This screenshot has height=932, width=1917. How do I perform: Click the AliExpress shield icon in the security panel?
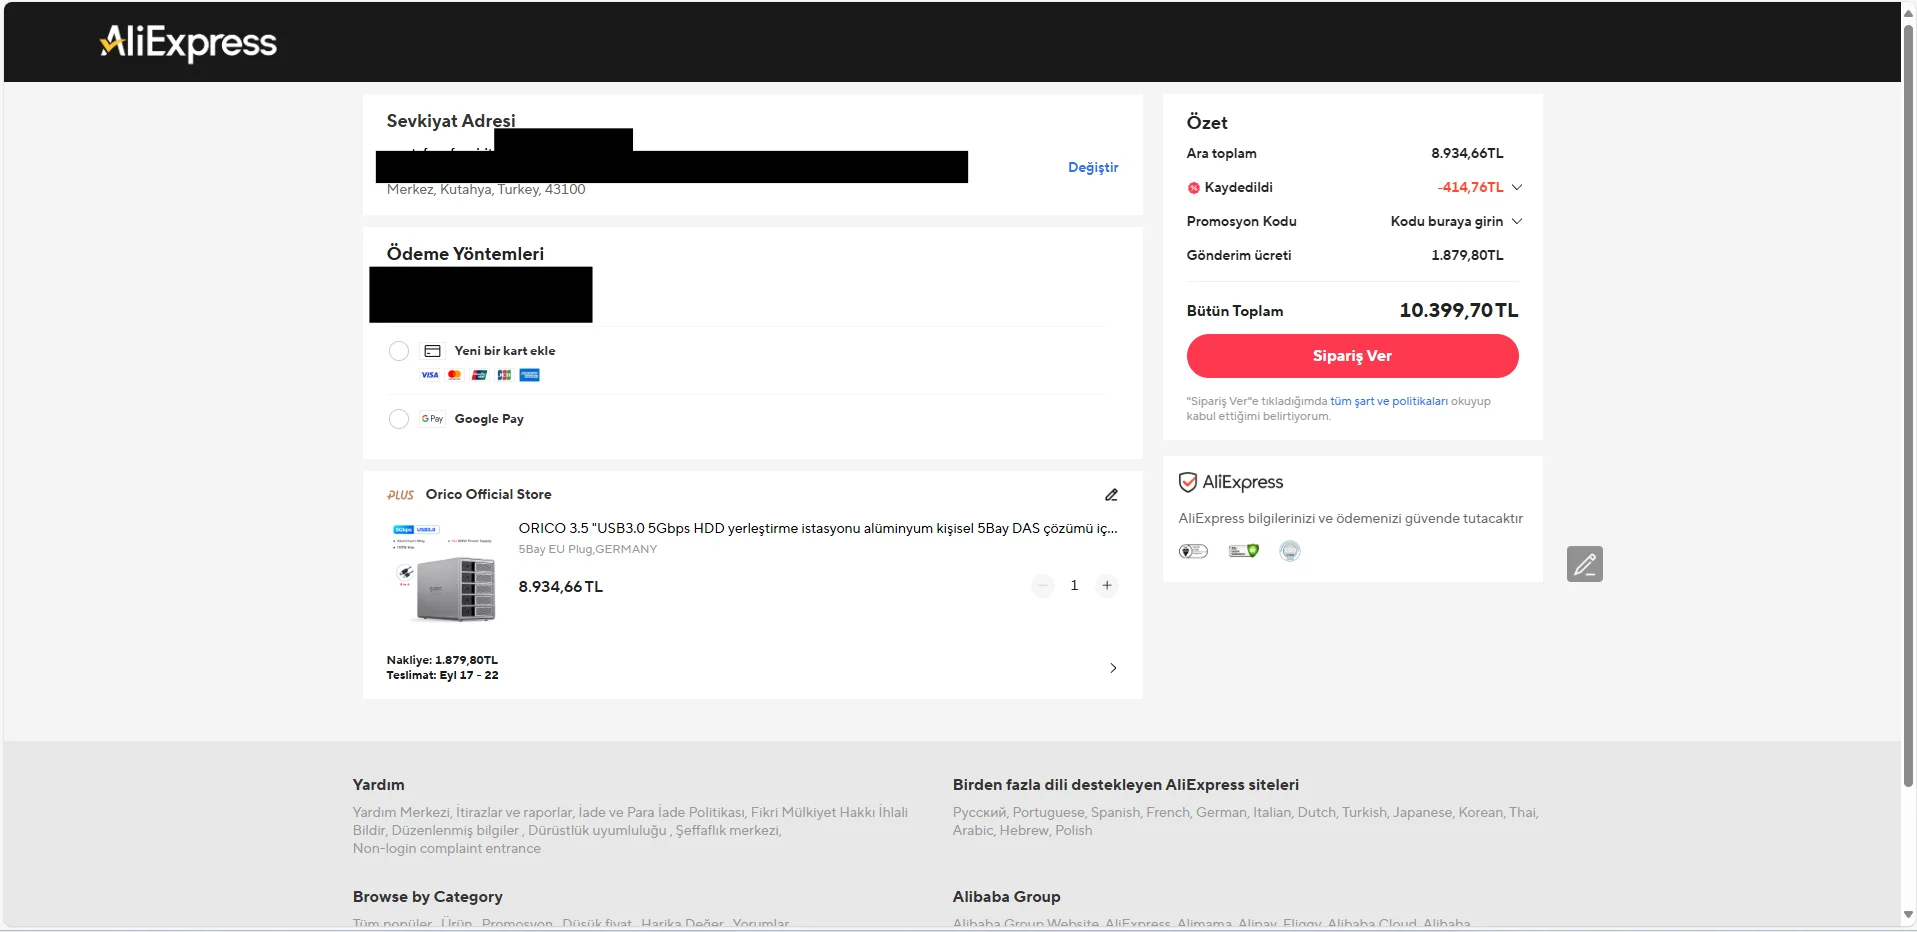tap(1188, 482)
